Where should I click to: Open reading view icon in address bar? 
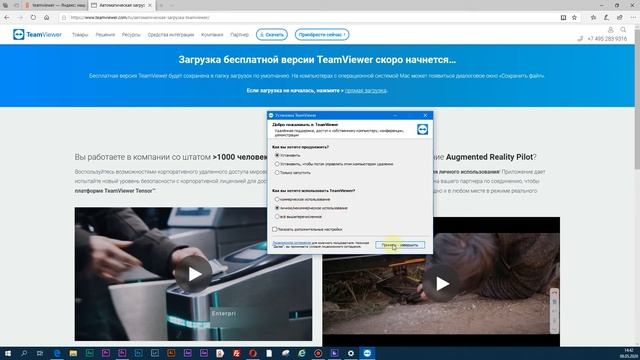pos(563,18)
